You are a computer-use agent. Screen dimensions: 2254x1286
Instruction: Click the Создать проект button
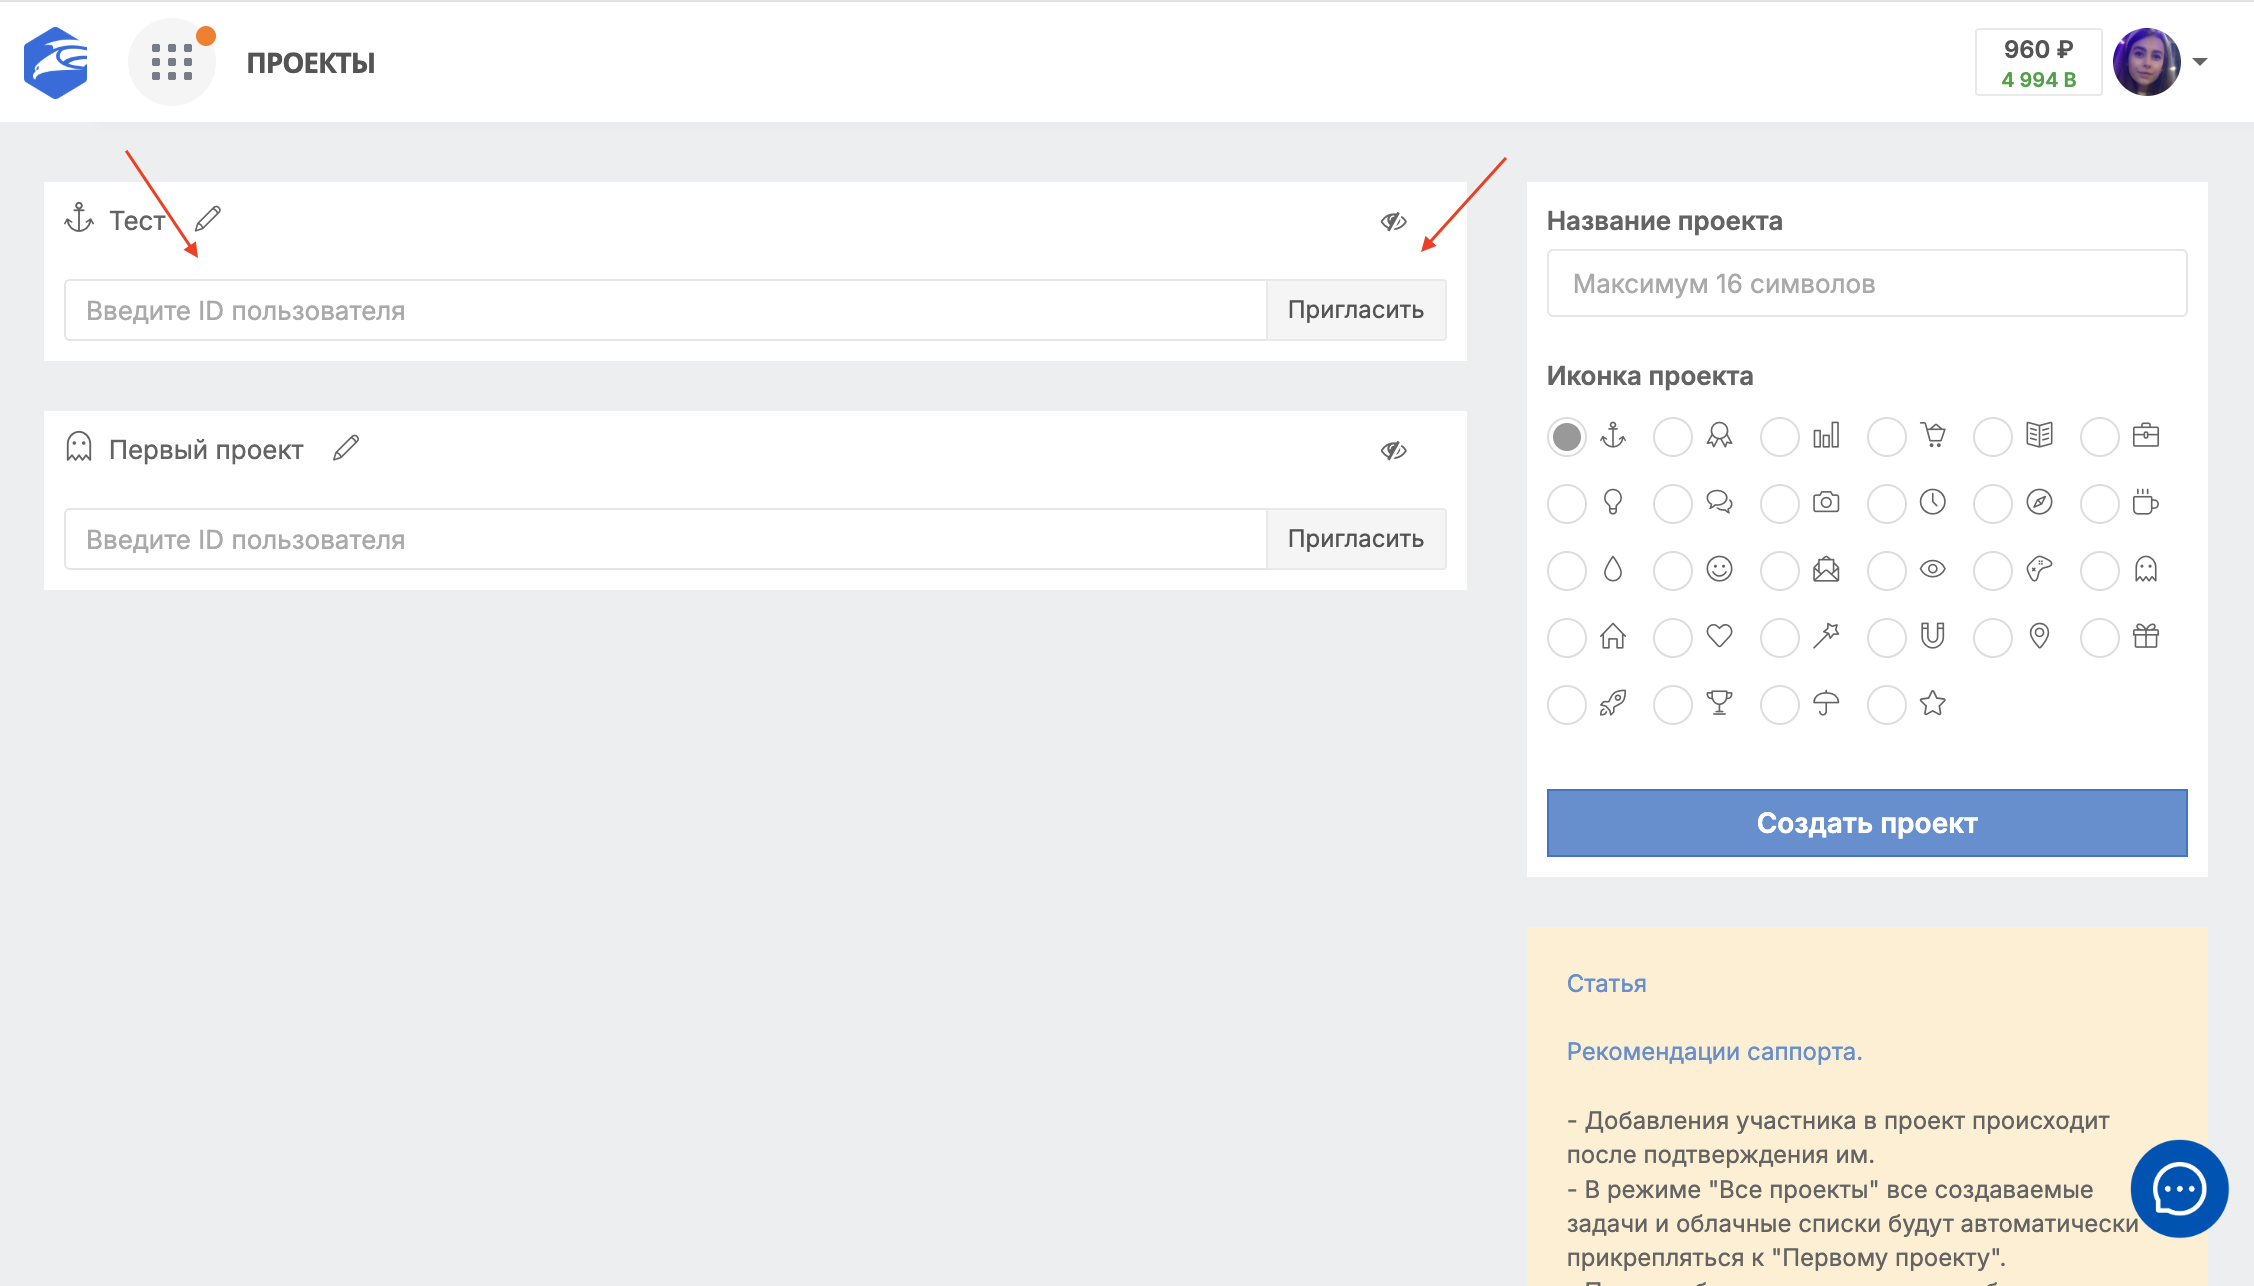(x=1867, y=823)
